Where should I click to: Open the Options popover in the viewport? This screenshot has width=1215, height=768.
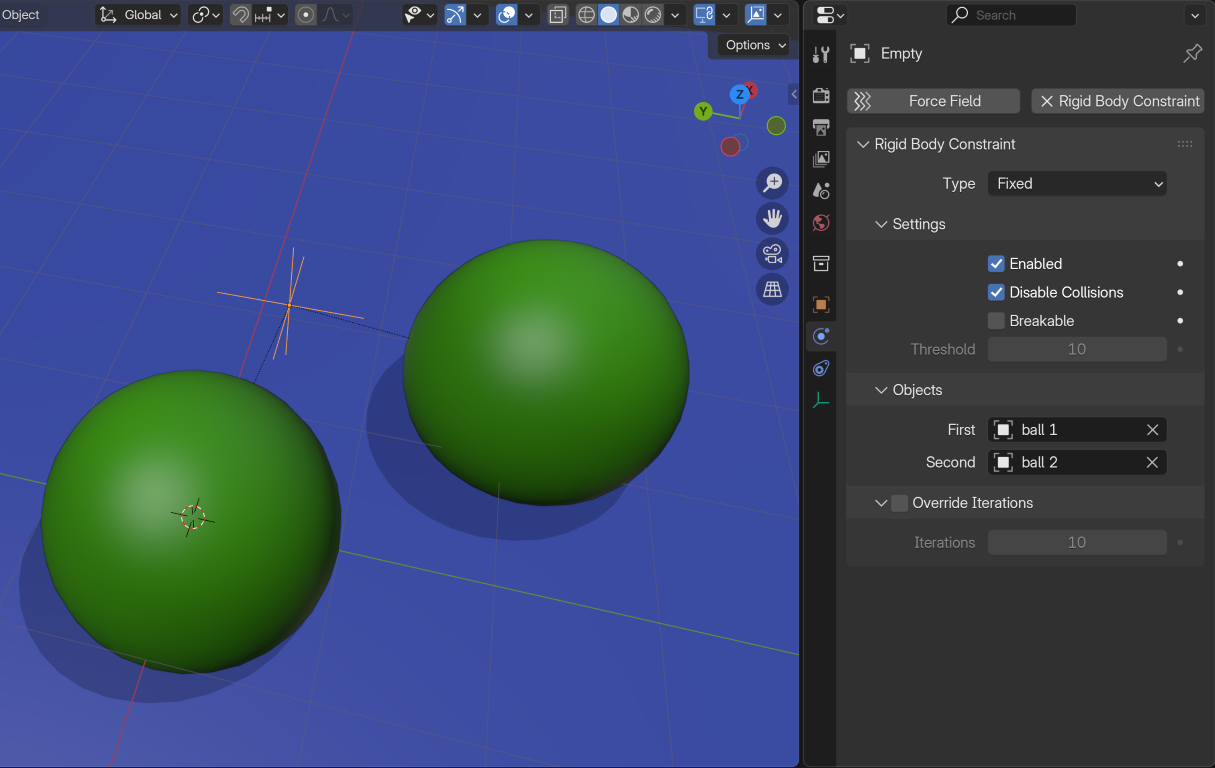click(752, 45)
